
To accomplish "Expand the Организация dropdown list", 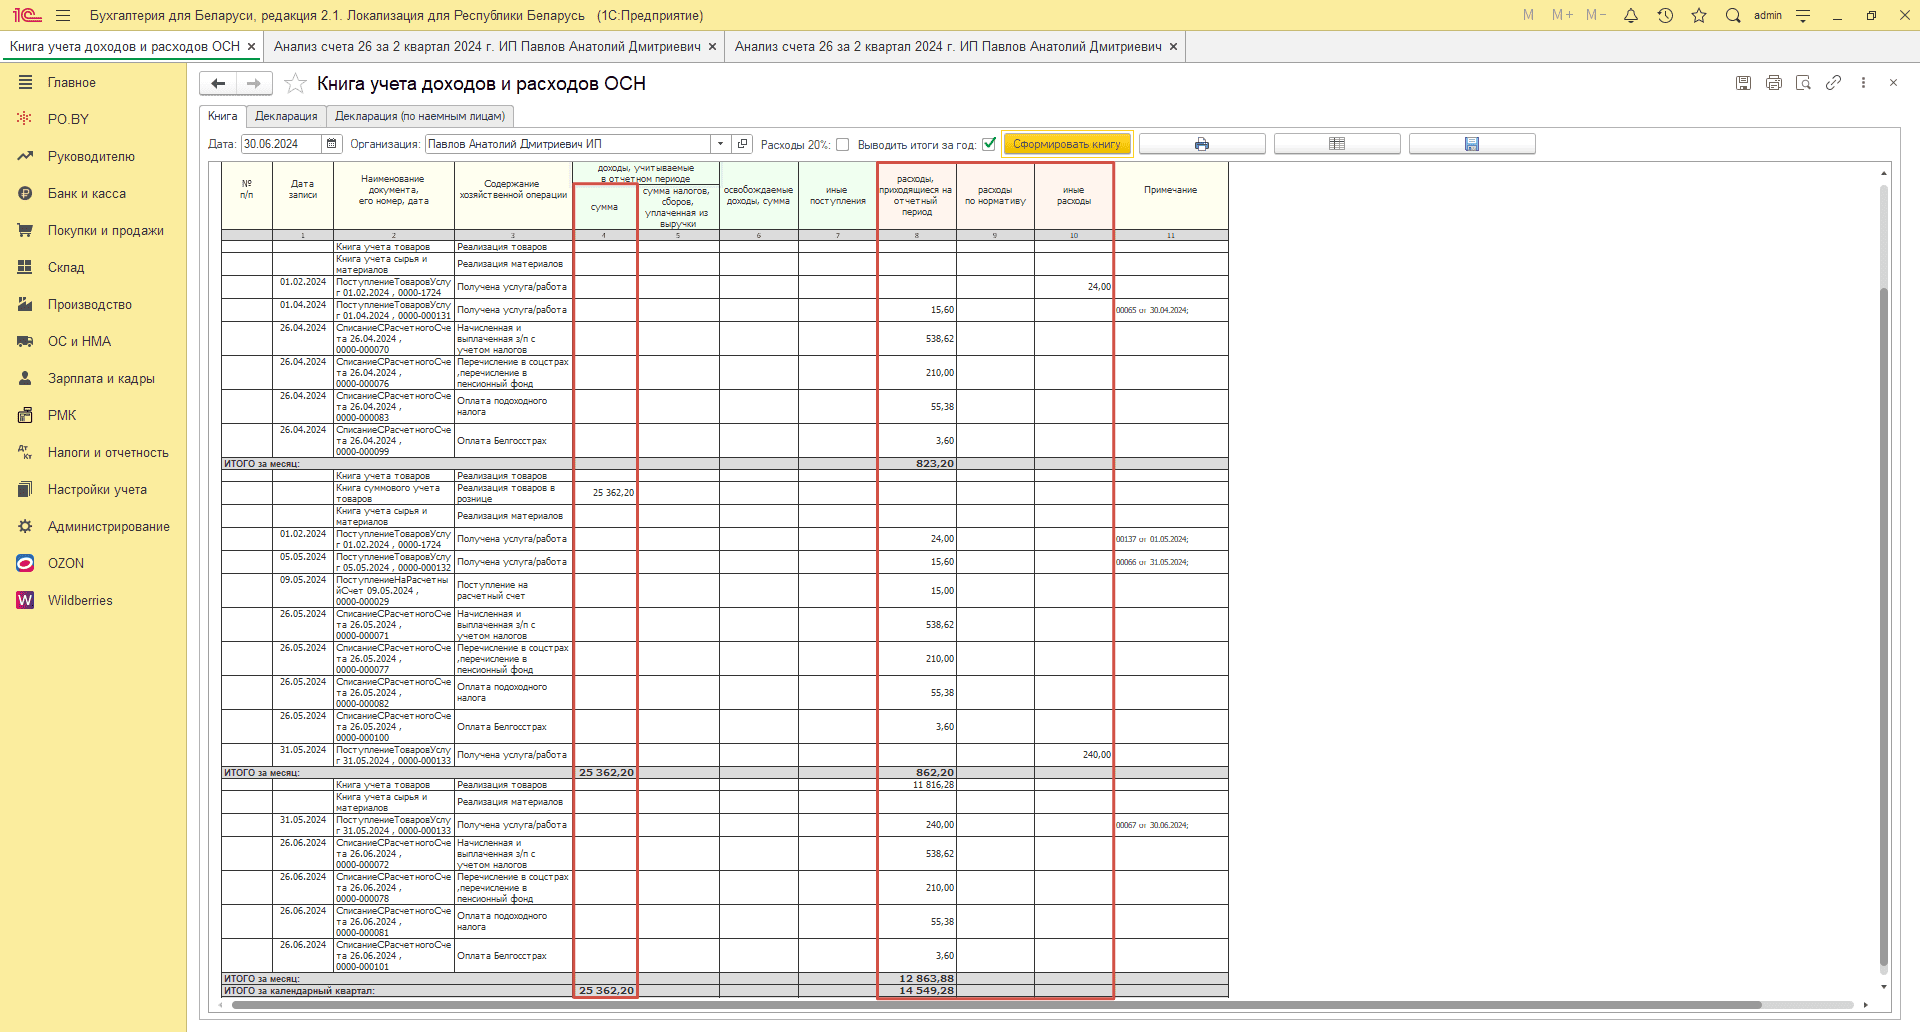I will pos(720,144).
